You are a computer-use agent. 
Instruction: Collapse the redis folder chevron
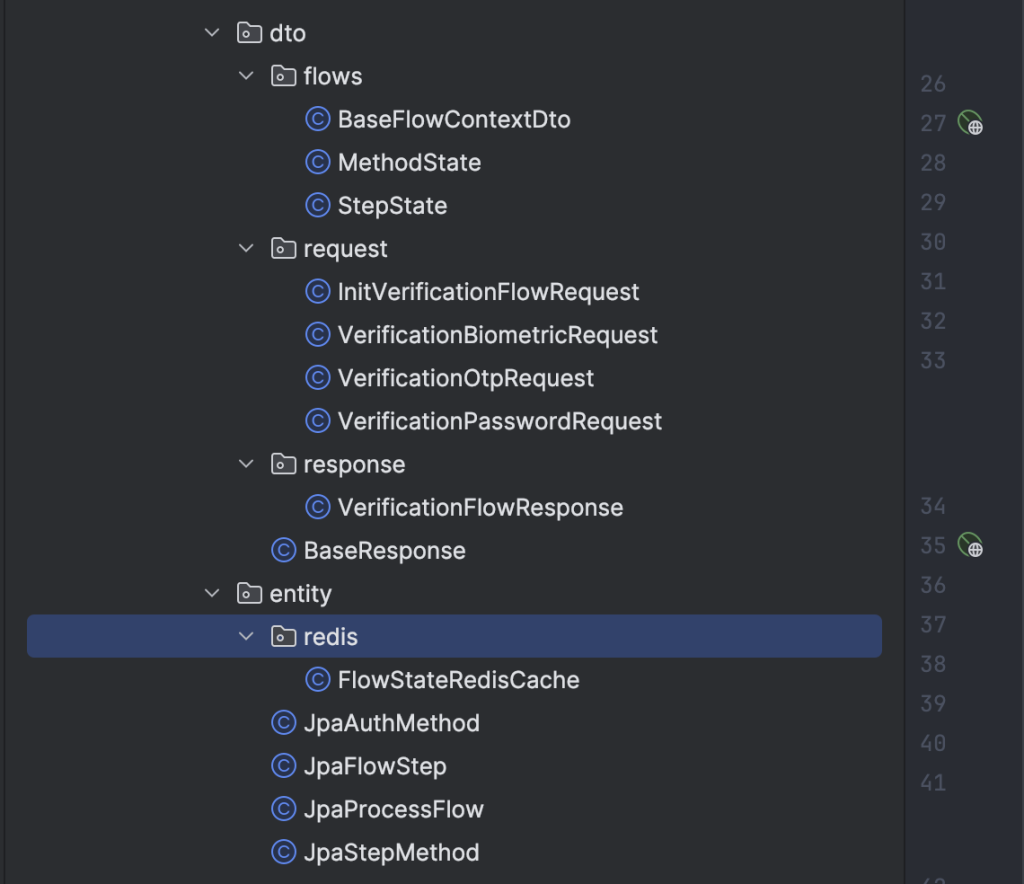(x=246, y=636)
